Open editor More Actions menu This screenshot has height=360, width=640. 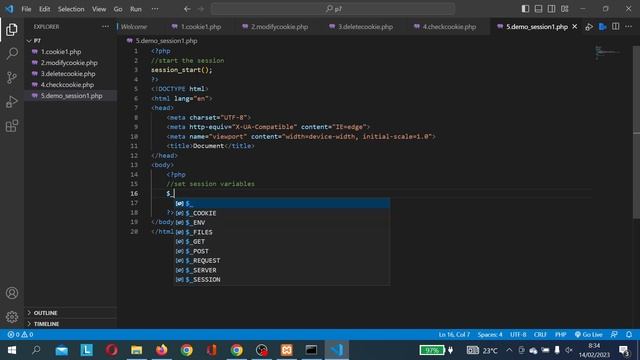coord(628,27)
